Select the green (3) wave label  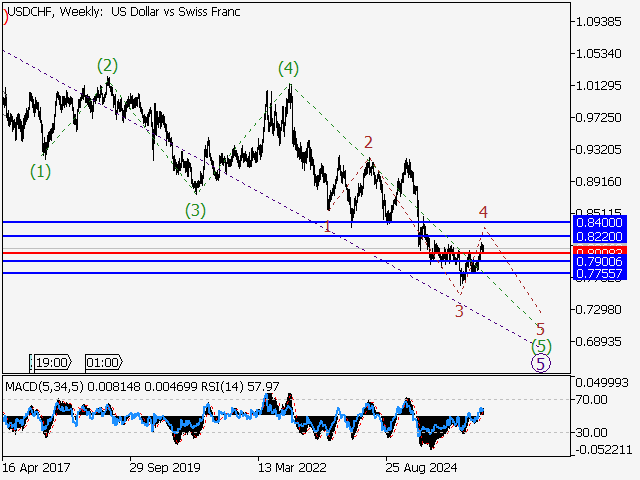pos(195,210)
